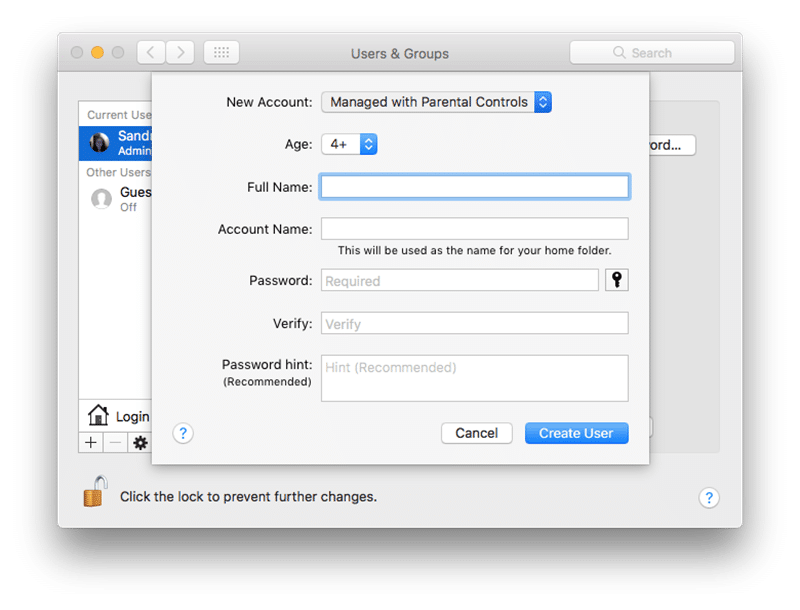The height and width of the screenshot is (610, 800).
Task: Click the Cancel button
Action: tap(476, 433)
